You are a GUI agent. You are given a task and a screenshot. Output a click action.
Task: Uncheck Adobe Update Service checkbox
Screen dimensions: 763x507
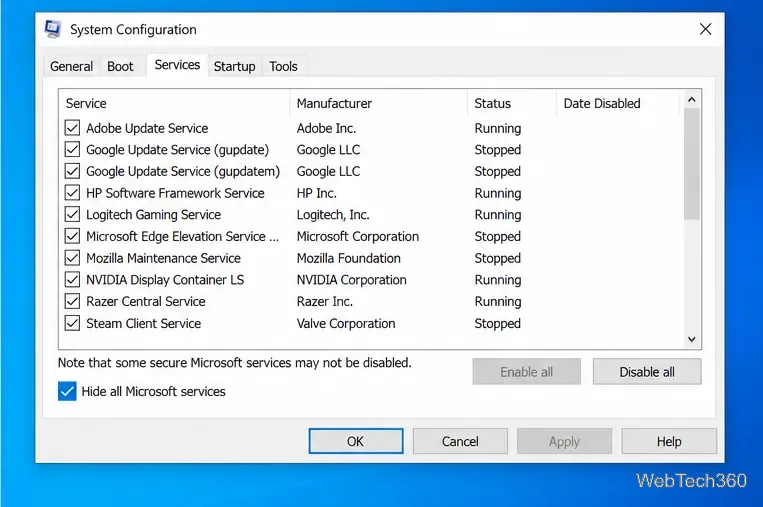coord(72,128)
